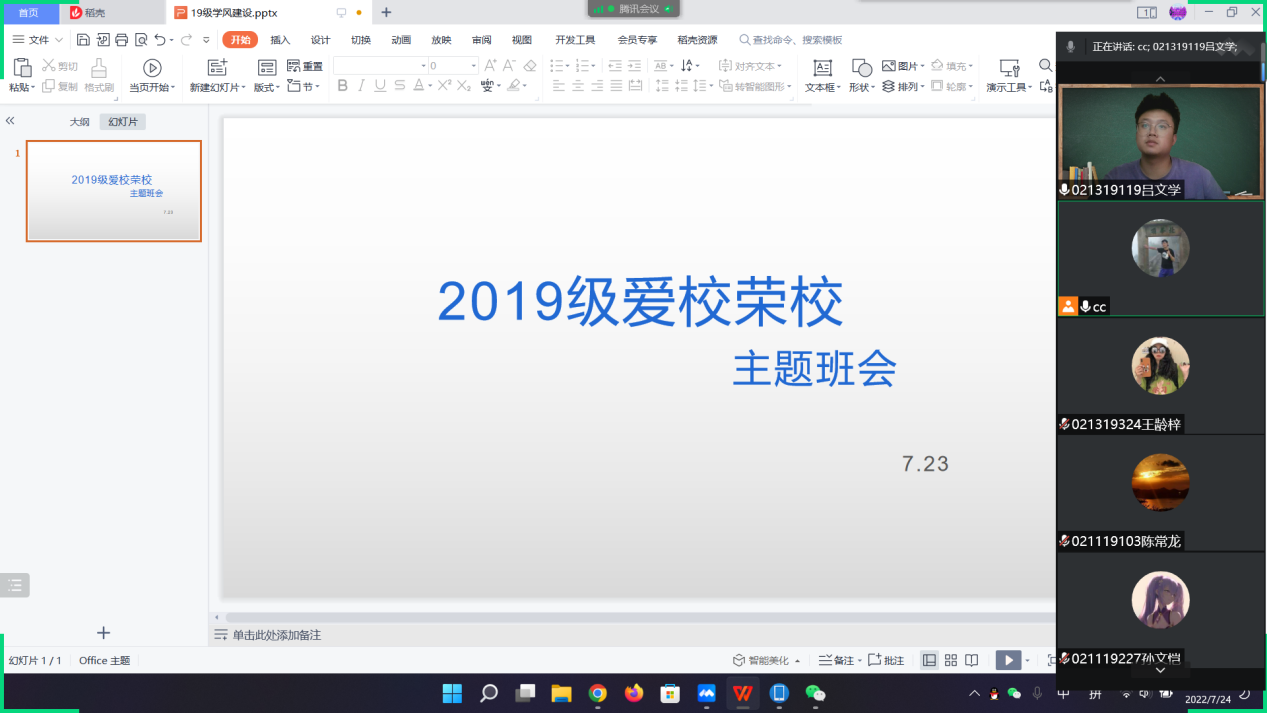Switch to the 大纲 outline tab
1267x713 pixels.
79,122
